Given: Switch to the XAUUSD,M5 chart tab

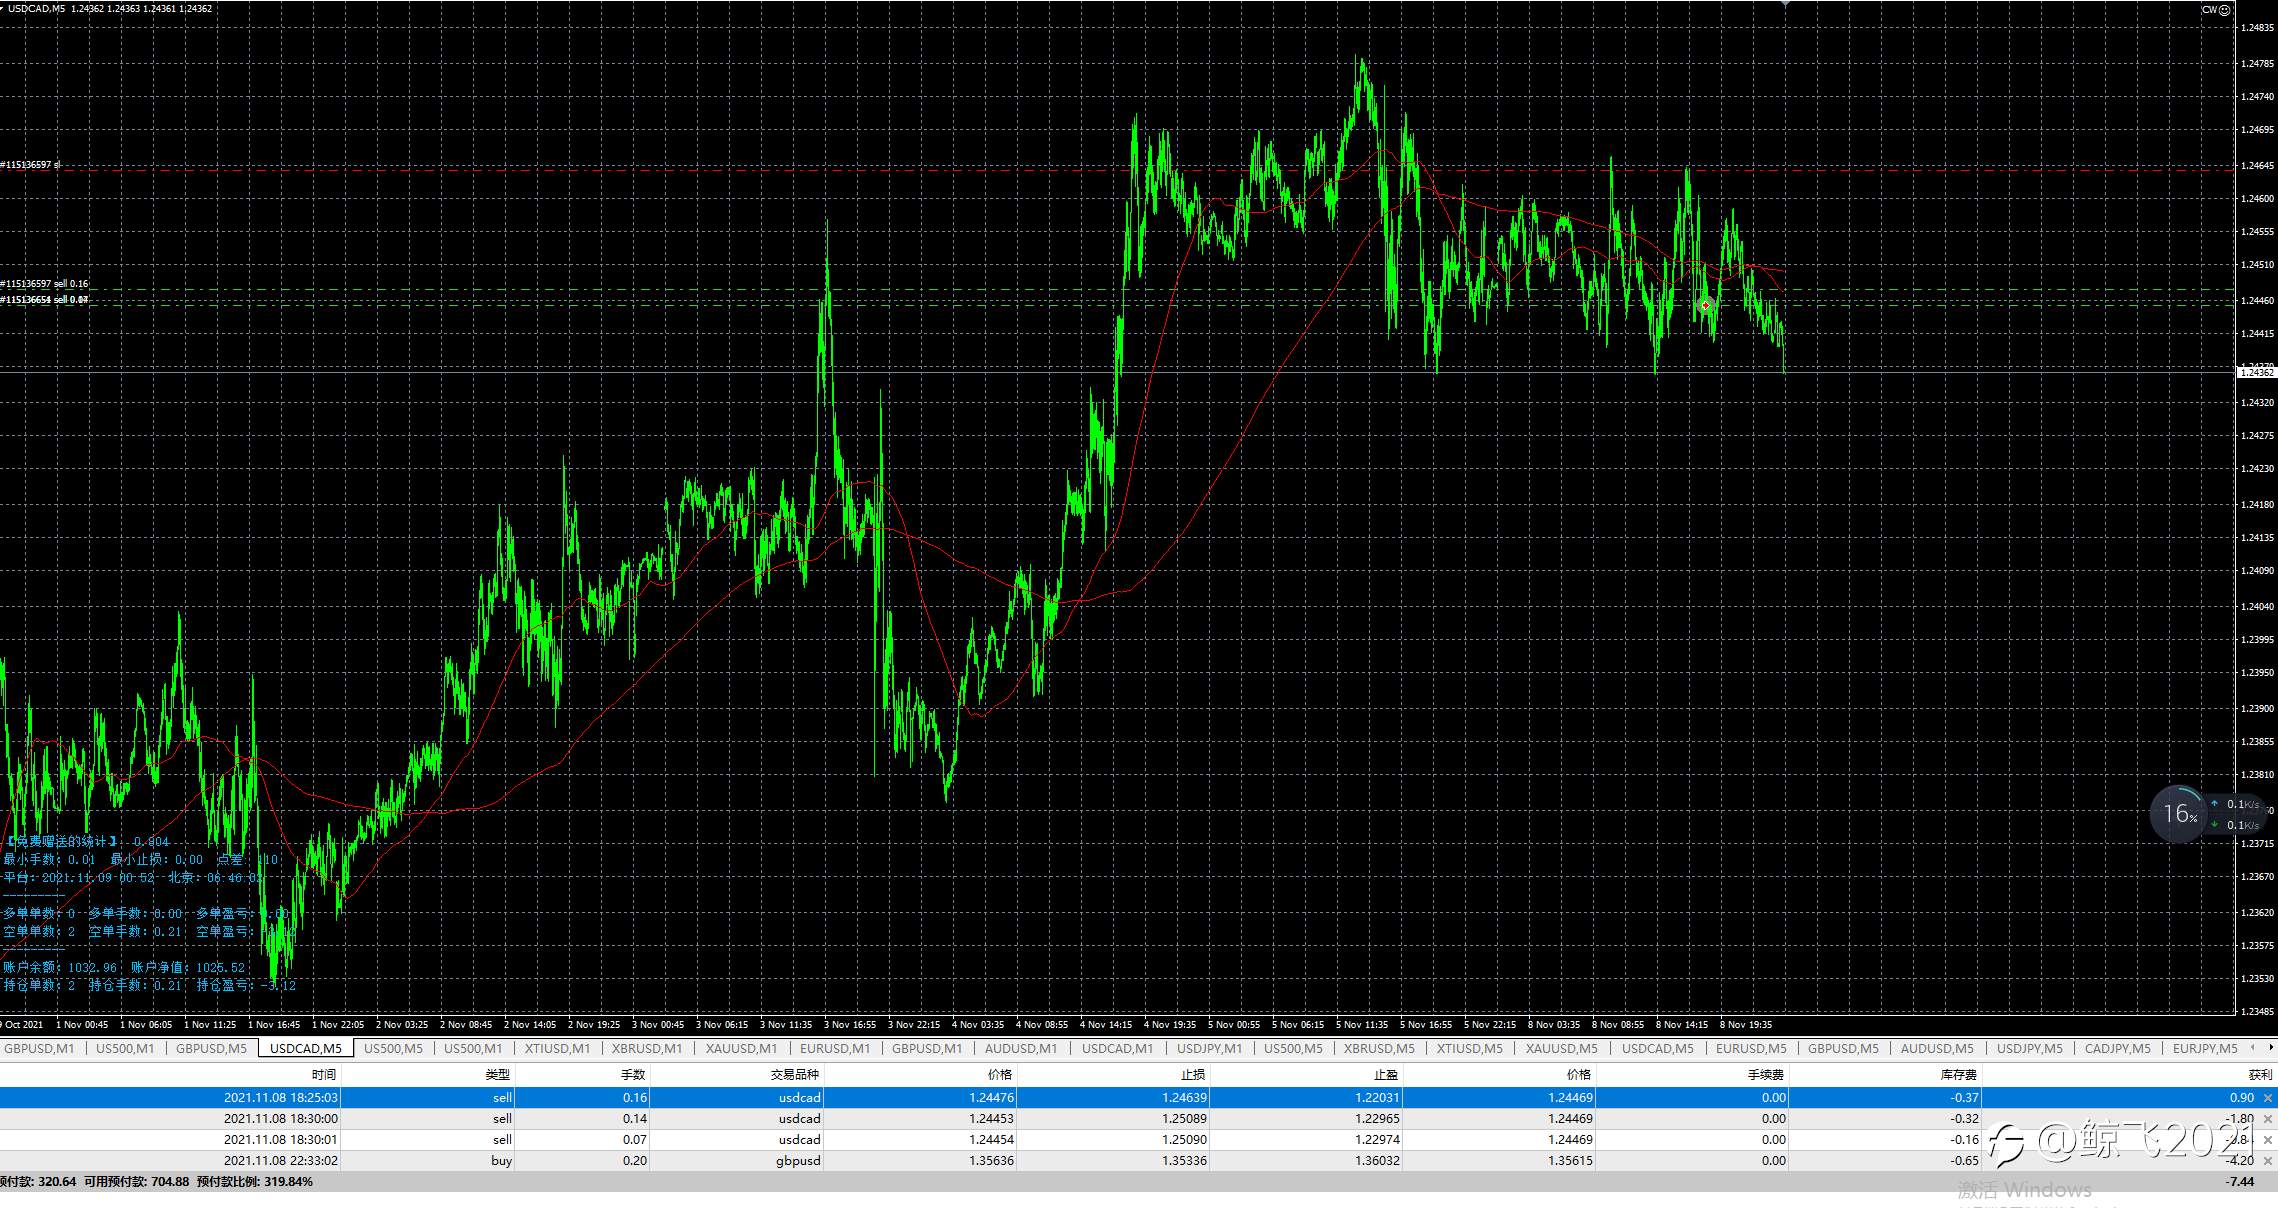Looking at the screenshot, I should [x=1561, y=1049].
